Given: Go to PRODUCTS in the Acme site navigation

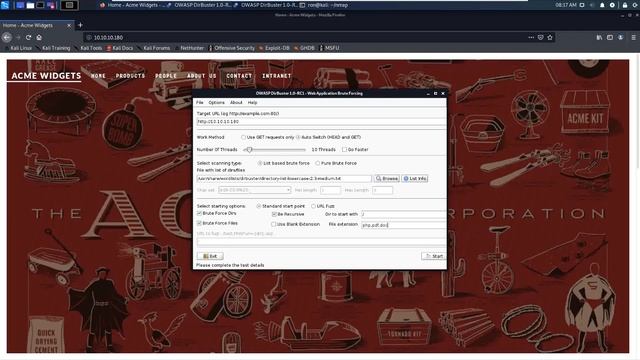Looking at the screenshot, I should click(130, 76).
